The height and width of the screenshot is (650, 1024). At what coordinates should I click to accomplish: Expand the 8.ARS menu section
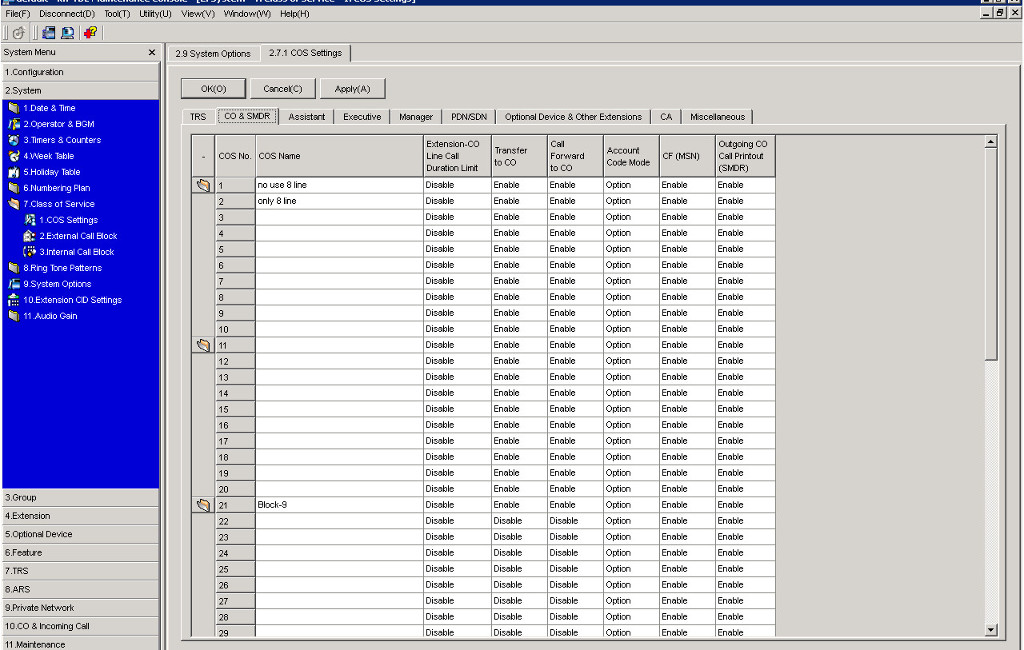(x=80, y=589)
